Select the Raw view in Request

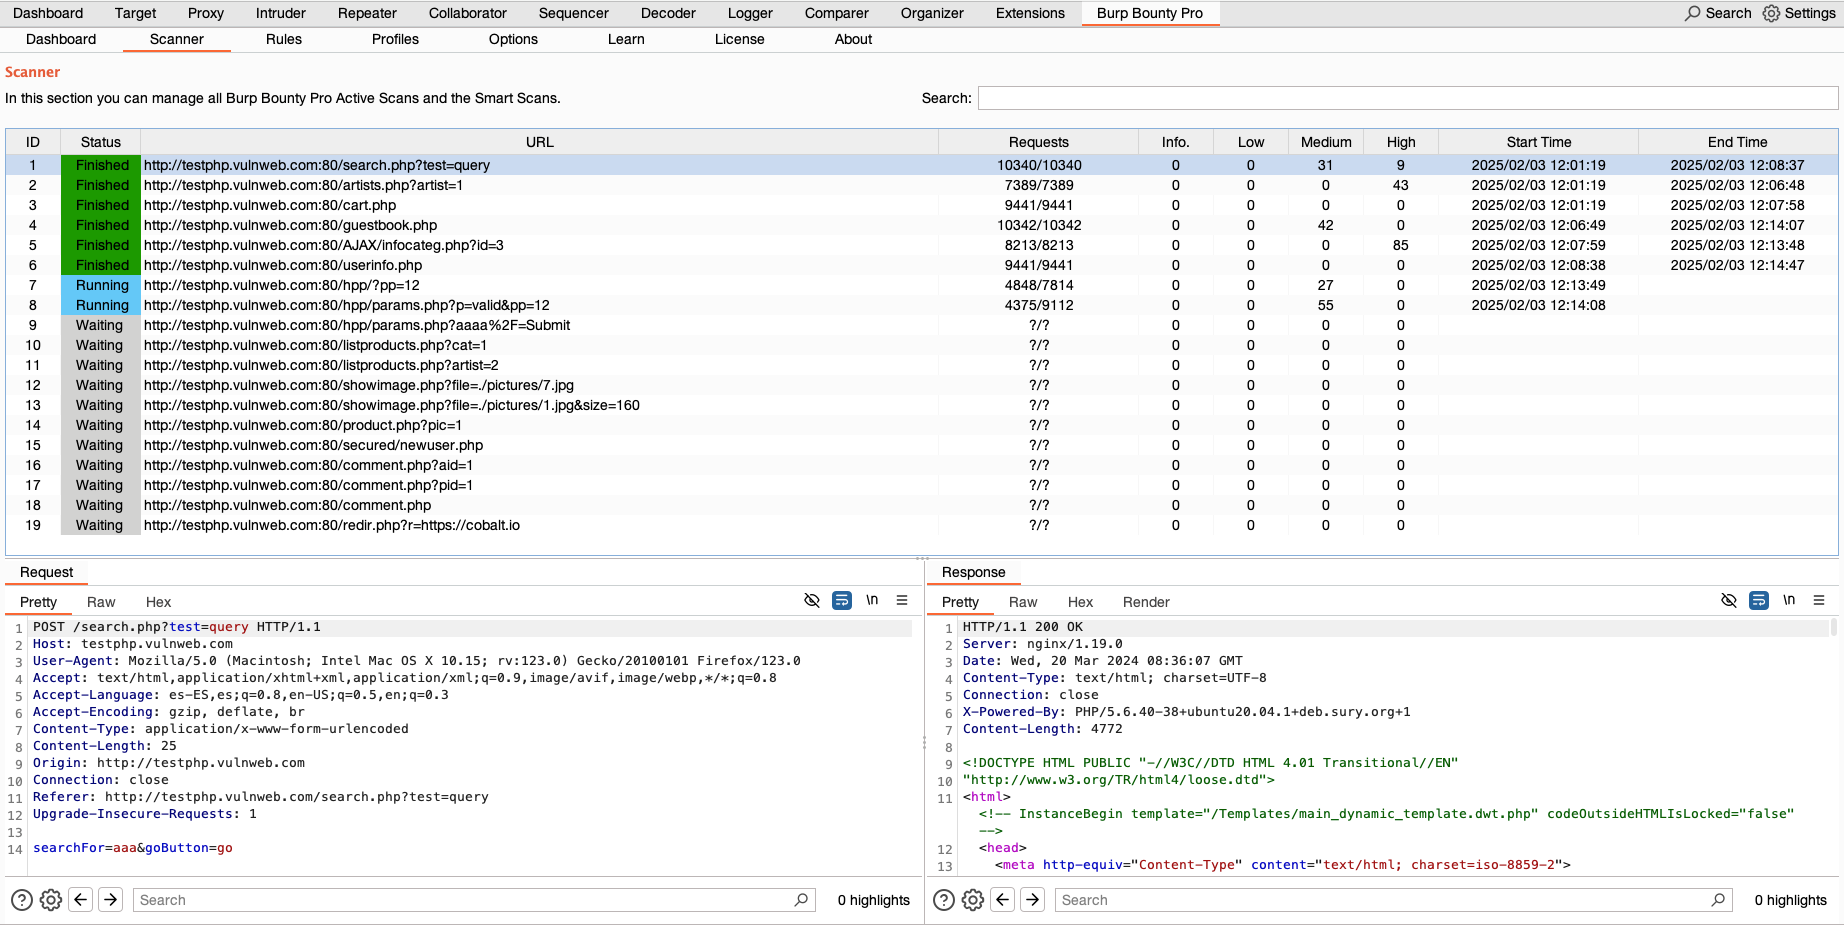tap(101, 602)
